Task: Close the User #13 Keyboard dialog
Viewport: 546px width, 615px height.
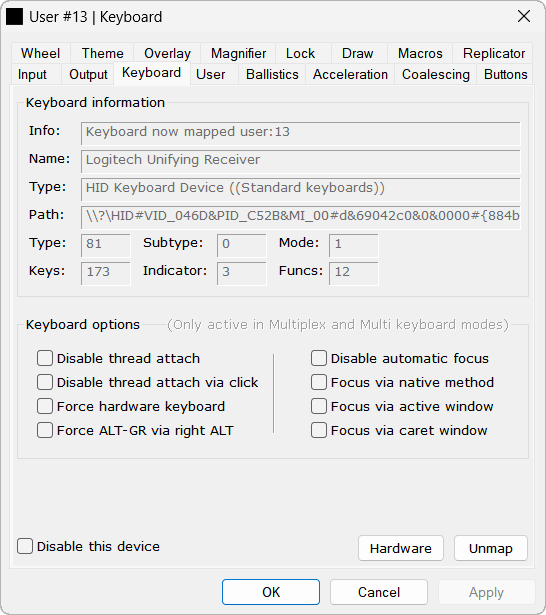Action: pos(524,16)
